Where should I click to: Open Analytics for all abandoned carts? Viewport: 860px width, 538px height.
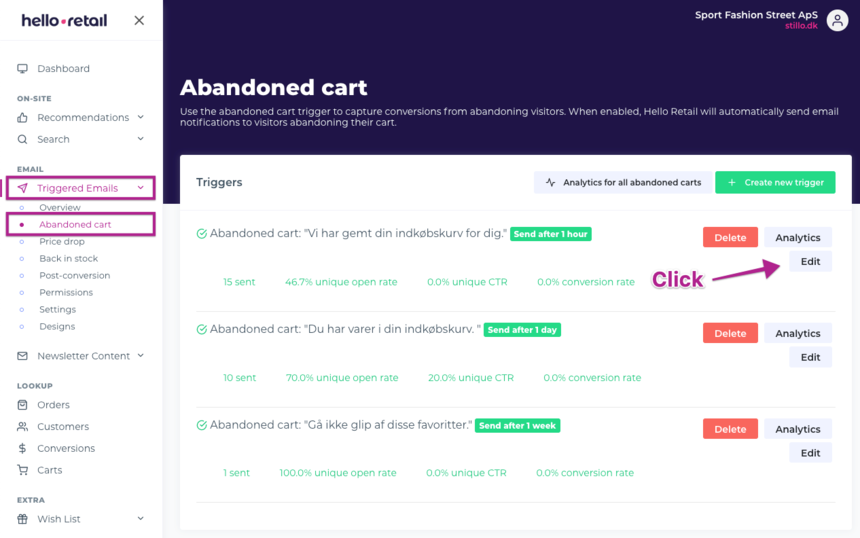click(x=623, y=183)
